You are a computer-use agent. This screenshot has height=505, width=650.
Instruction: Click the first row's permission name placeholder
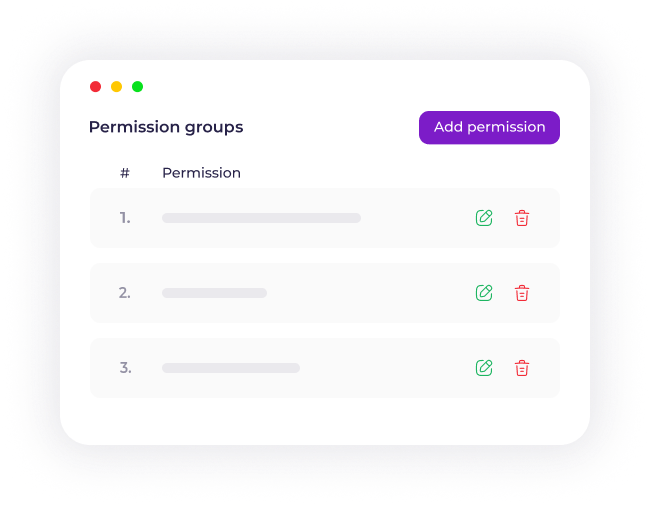click(x=261, y=218)
